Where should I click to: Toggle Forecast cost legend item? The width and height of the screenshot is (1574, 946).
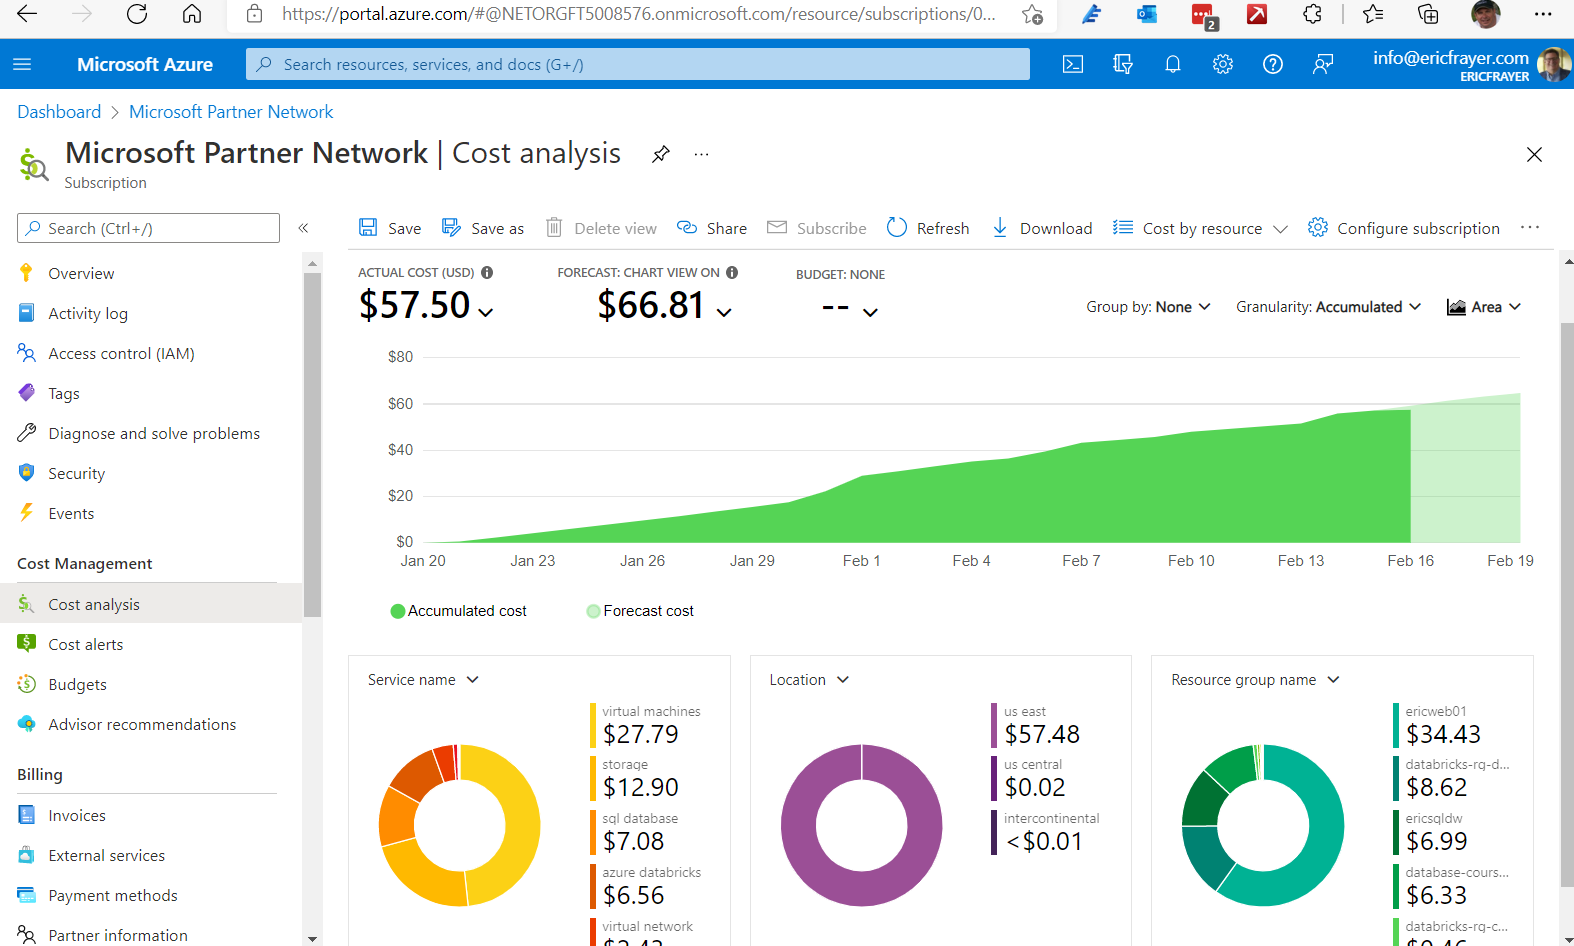[640, 611]
